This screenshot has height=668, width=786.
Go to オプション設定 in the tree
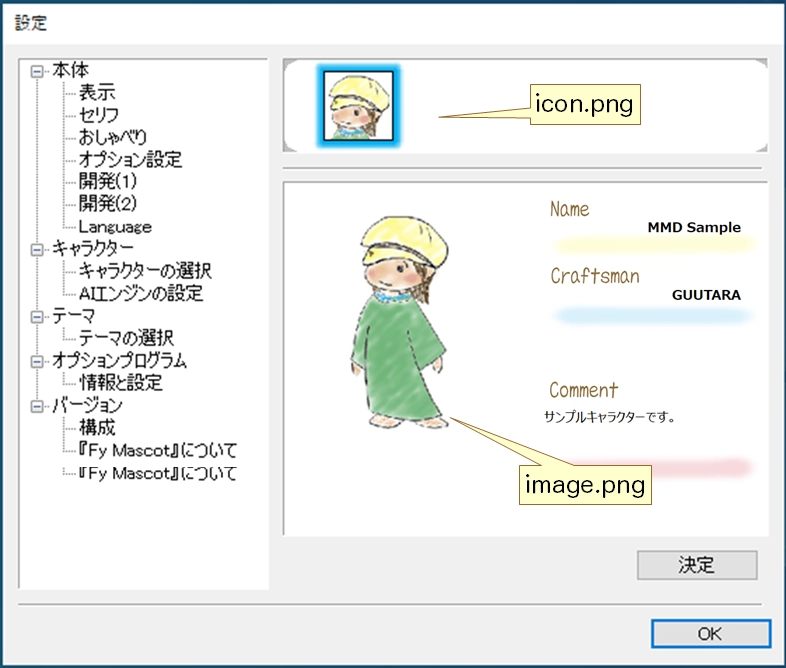click(130, 160)
